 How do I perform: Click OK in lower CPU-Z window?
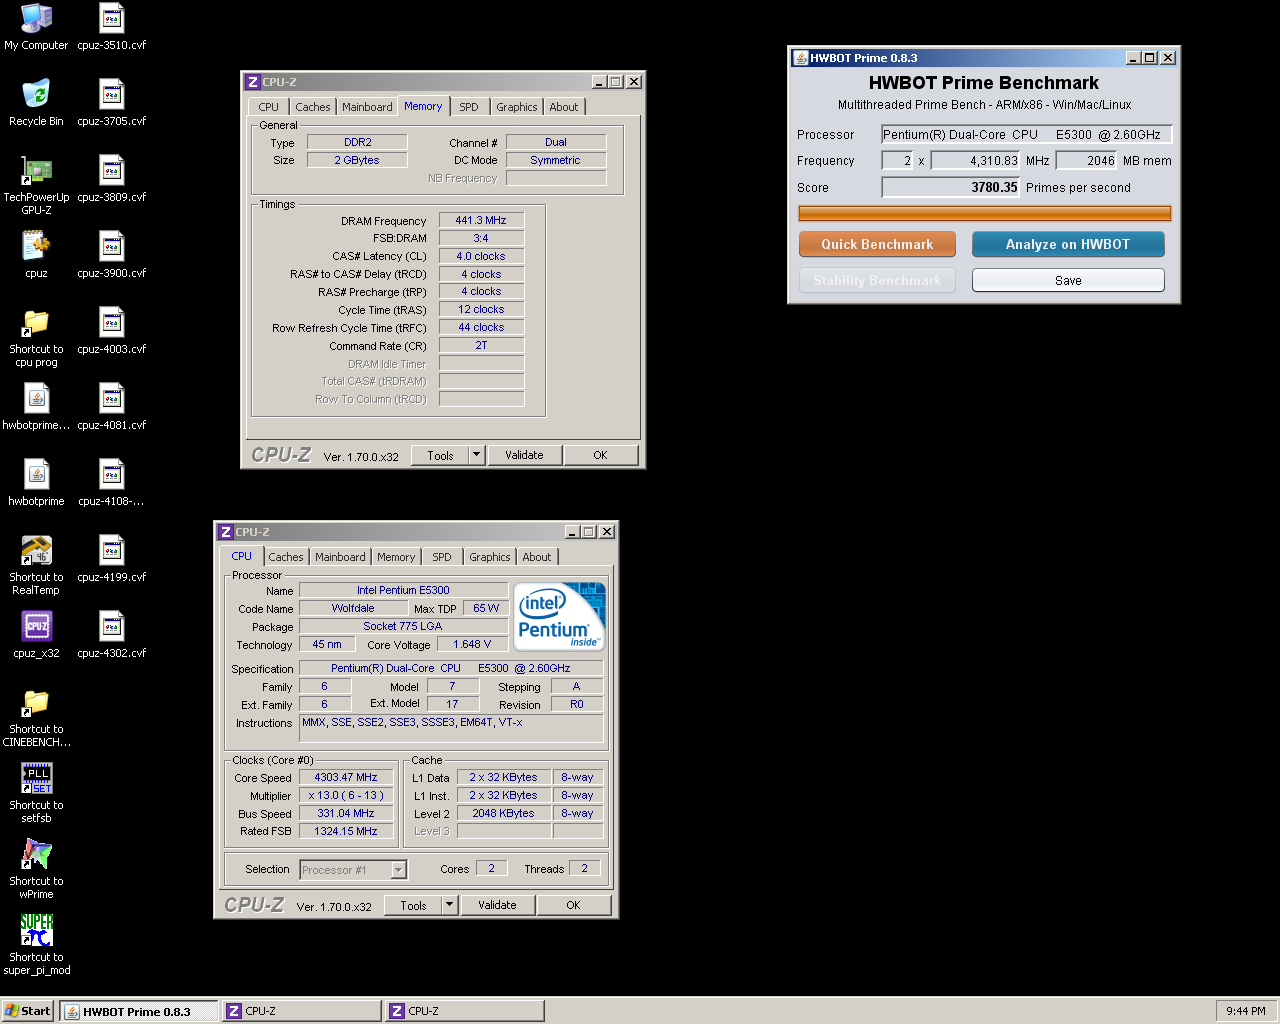(x=573, y=905)
